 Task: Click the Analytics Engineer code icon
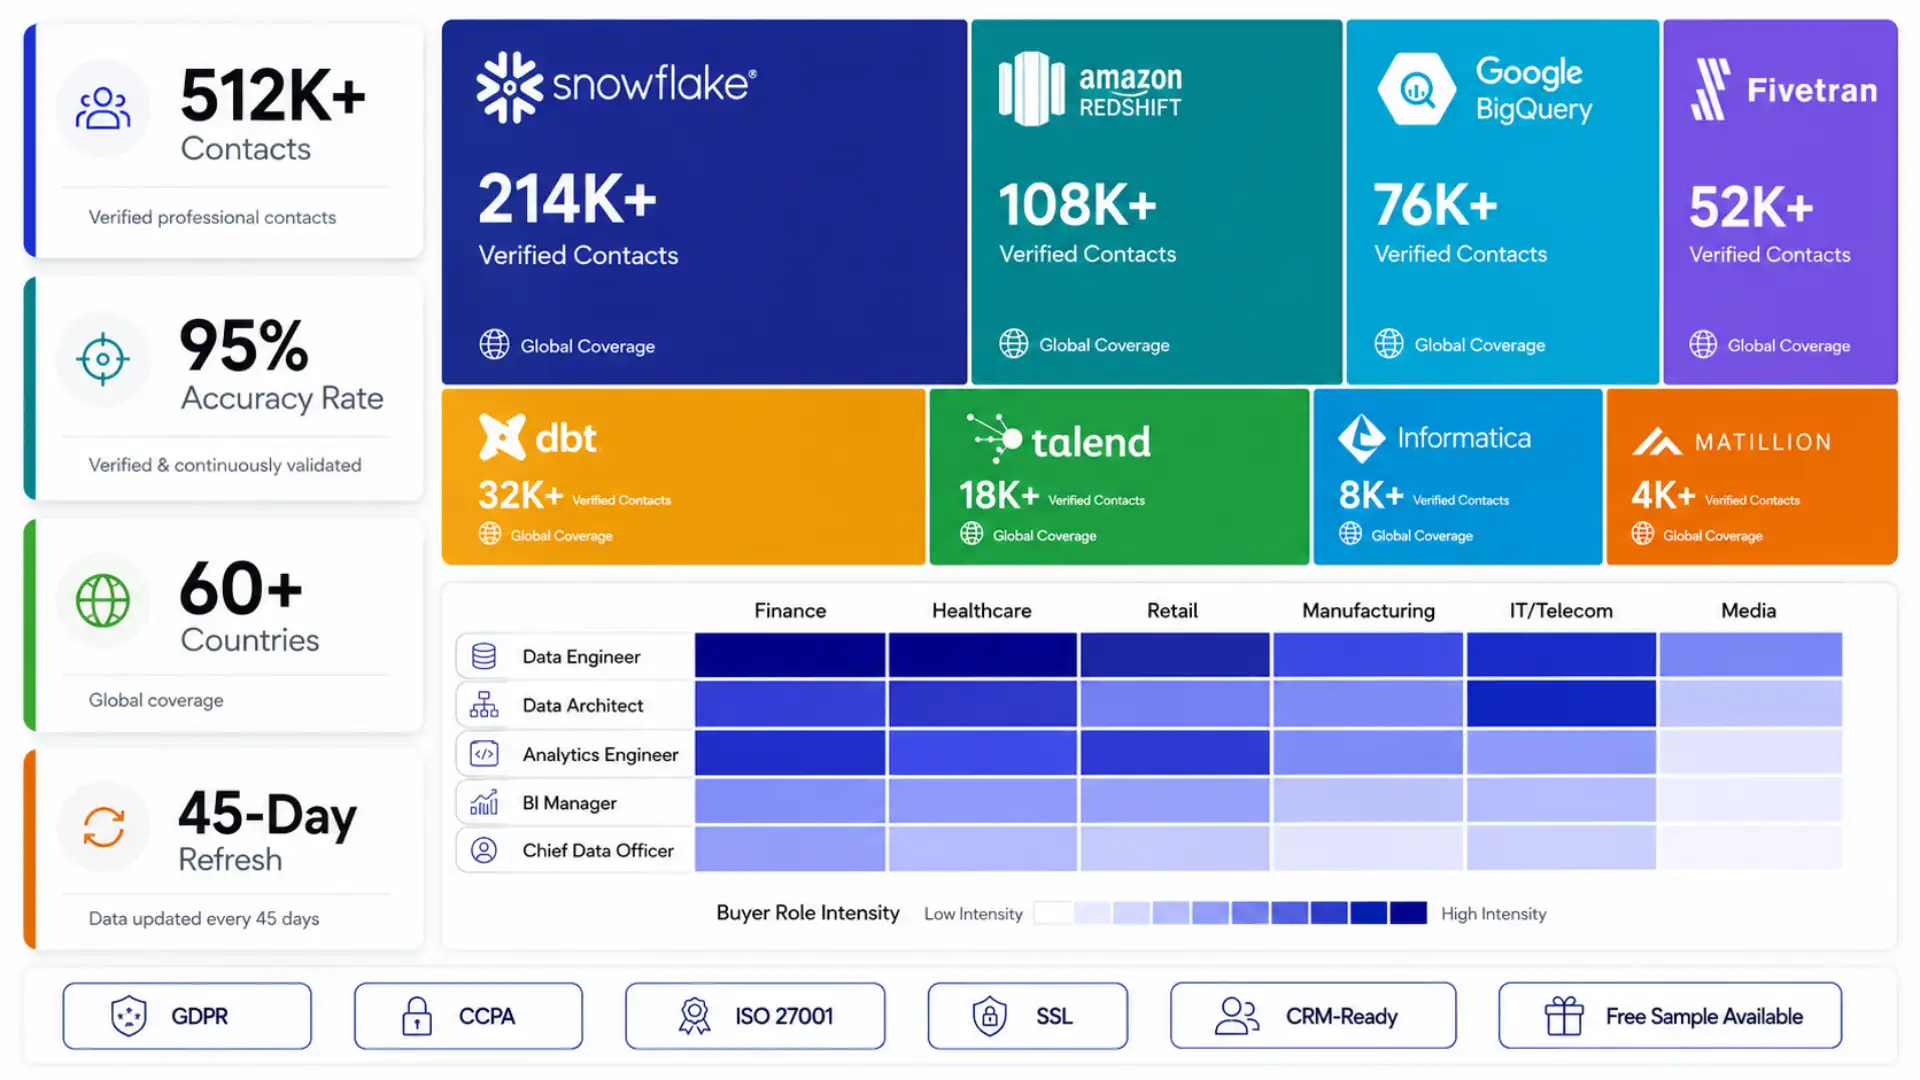point(484,754)
